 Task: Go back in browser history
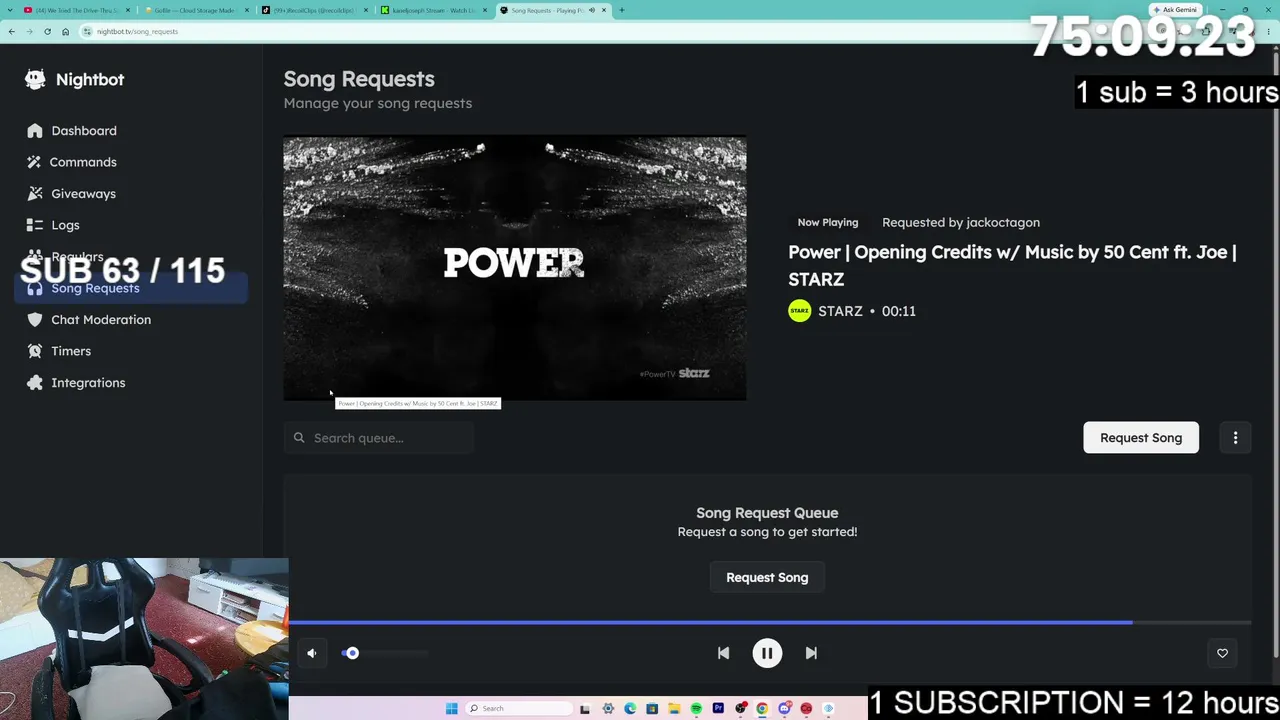[11, 31]
